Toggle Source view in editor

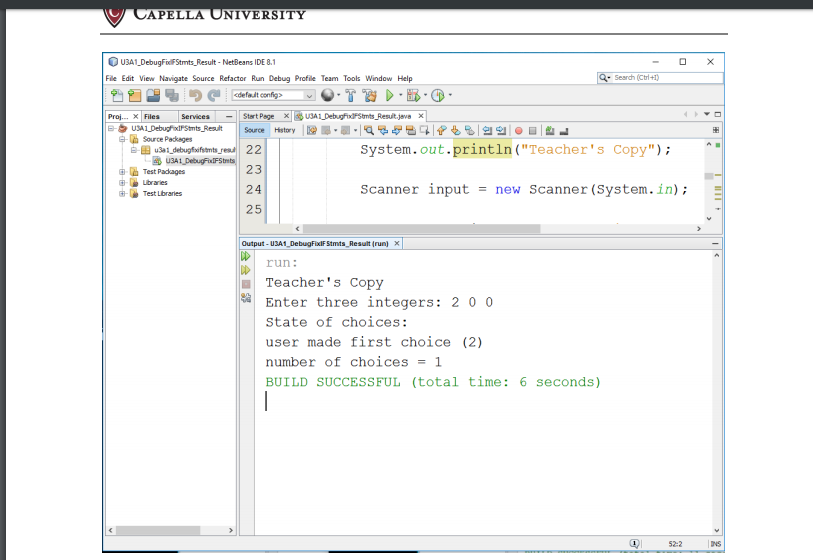(x=254, y=130)
